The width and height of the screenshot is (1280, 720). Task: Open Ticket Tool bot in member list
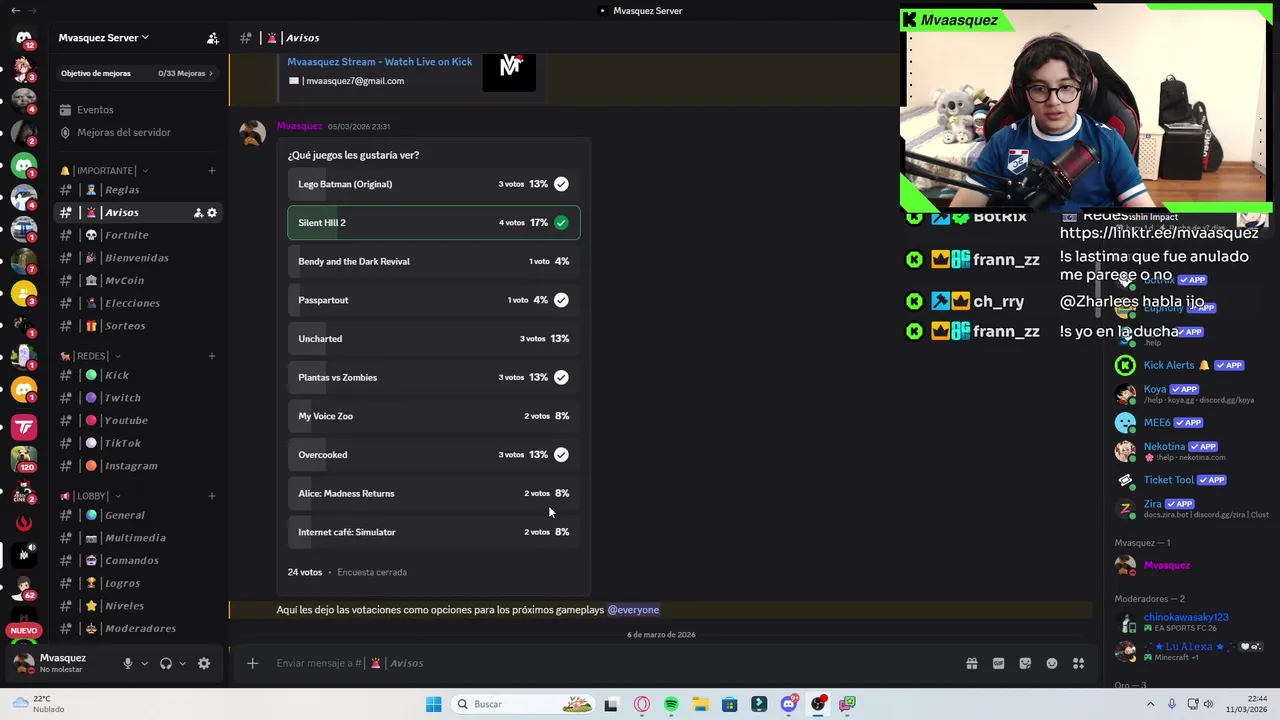1190,480
